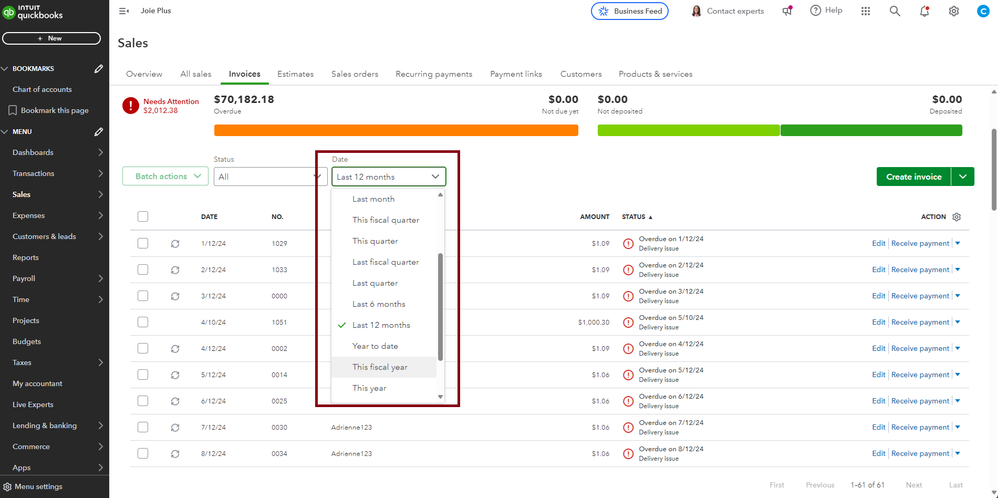Switch to the All sales tab
Image resolution: width=998 pixels, height=498 pixels.
coord(195,74)
